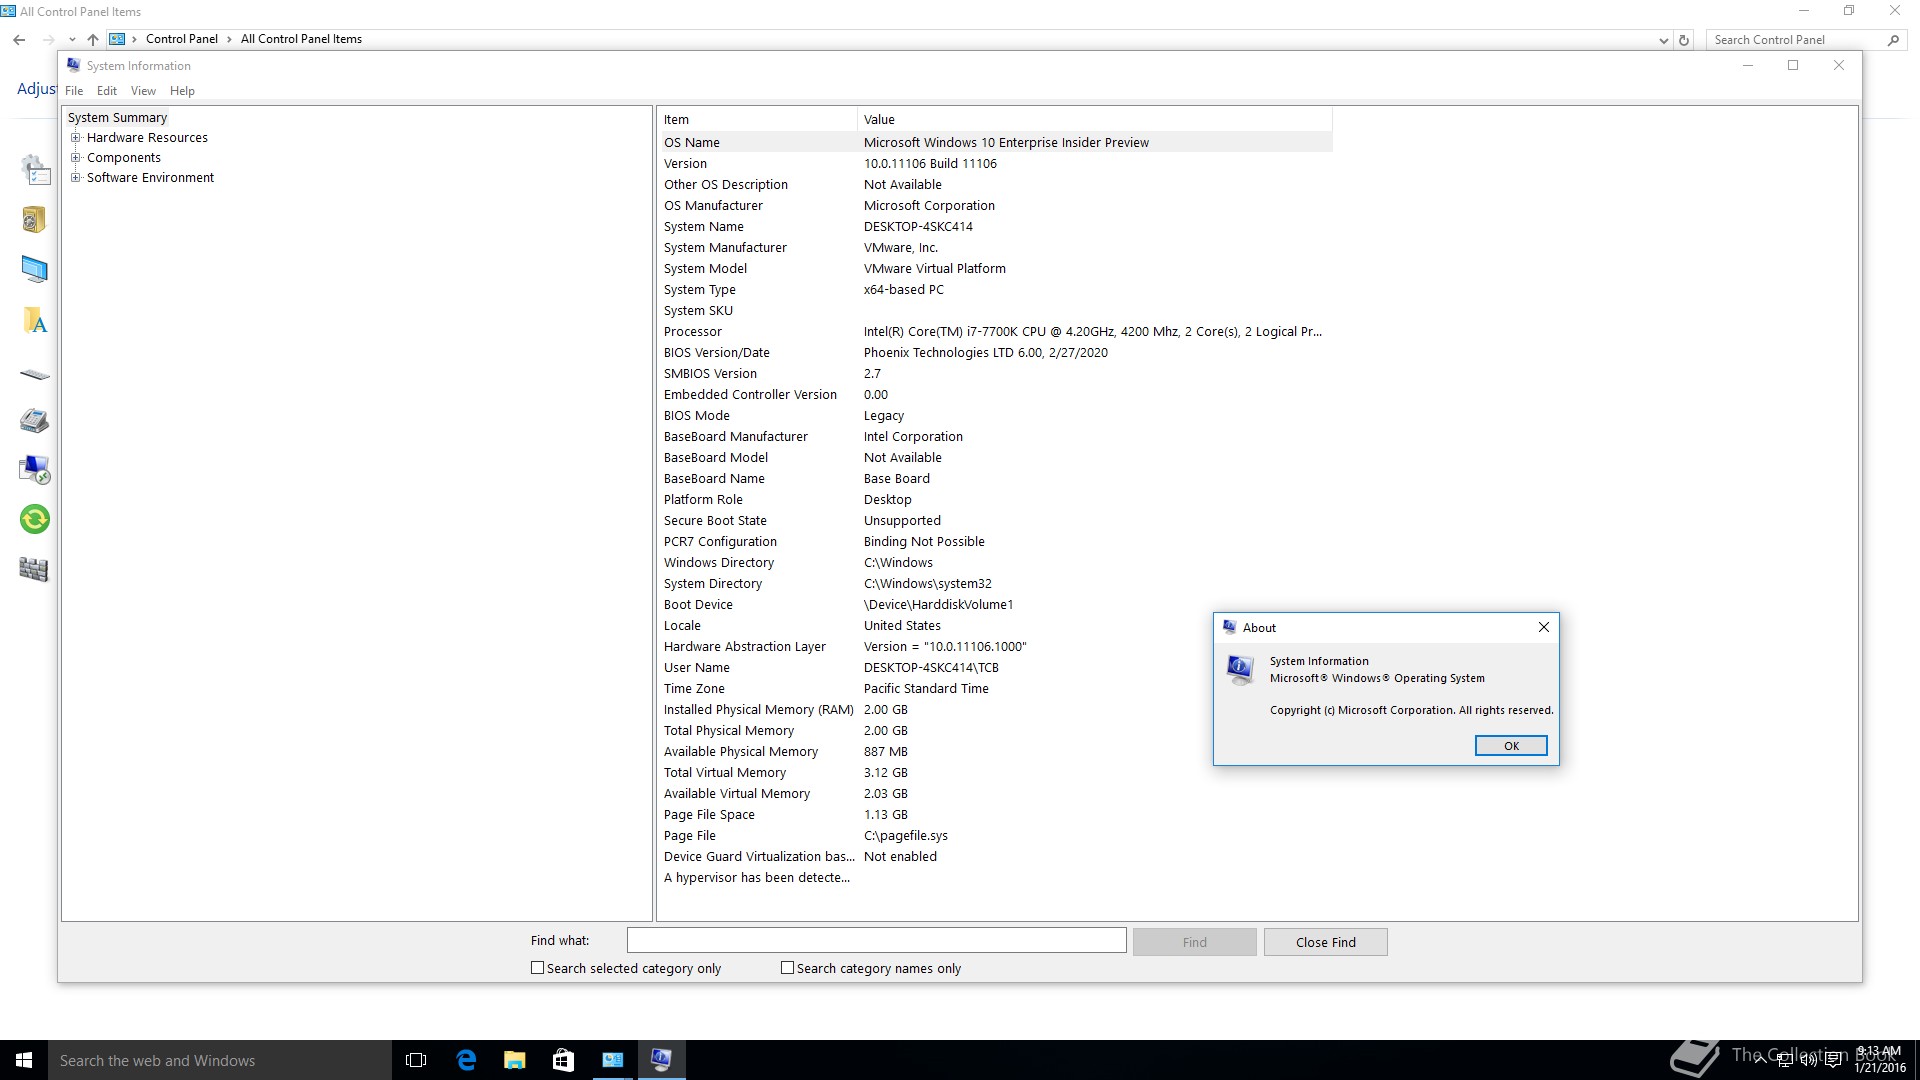Click the network tray icon
This screenshot has height=1080, width=1920.
click(1784, 1061)
